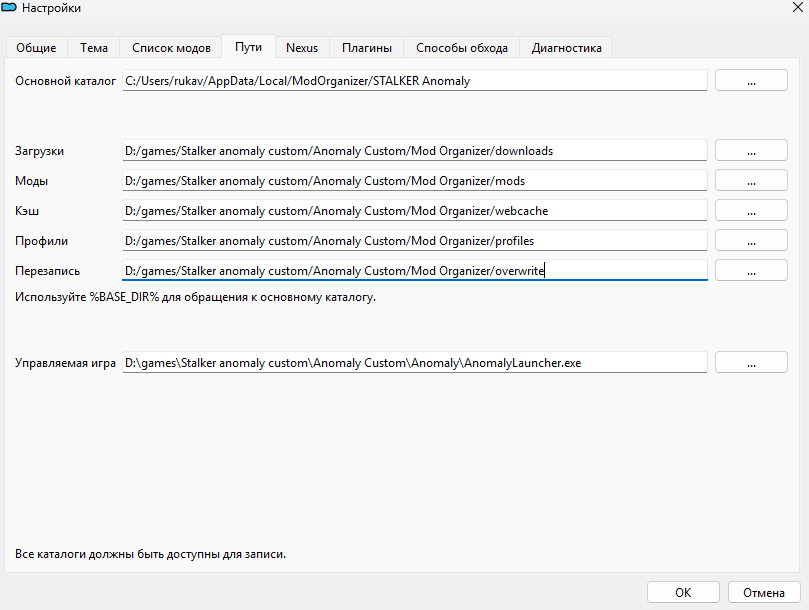Screen dimensions: 809x610
Task: Click the Основной каталог path field
Action: point(414,81)
